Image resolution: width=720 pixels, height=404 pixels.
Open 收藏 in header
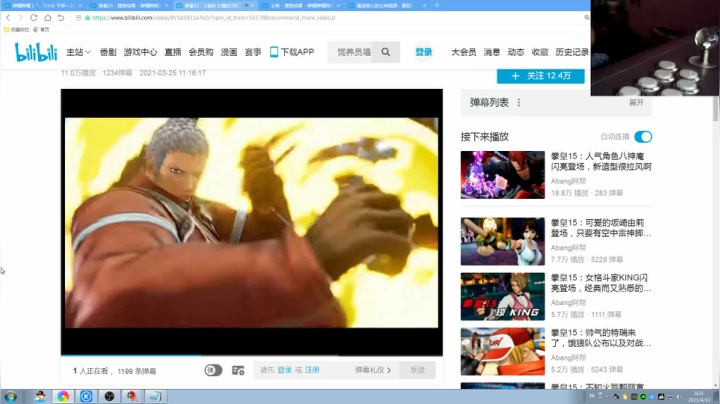click(x=540, y=52)
